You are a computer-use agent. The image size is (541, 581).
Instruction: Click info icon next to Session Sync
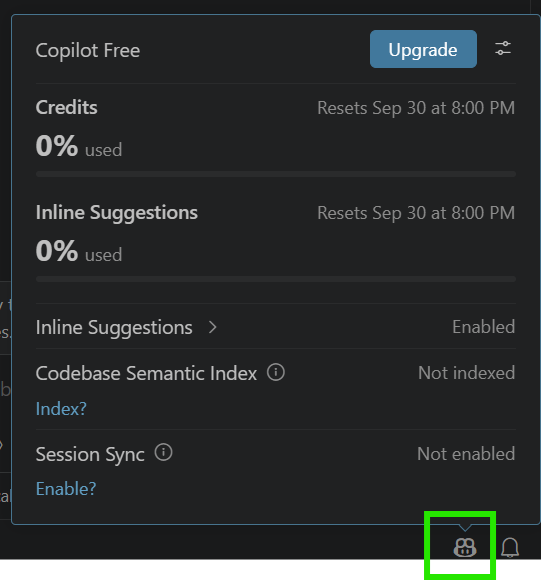(163, 452)
